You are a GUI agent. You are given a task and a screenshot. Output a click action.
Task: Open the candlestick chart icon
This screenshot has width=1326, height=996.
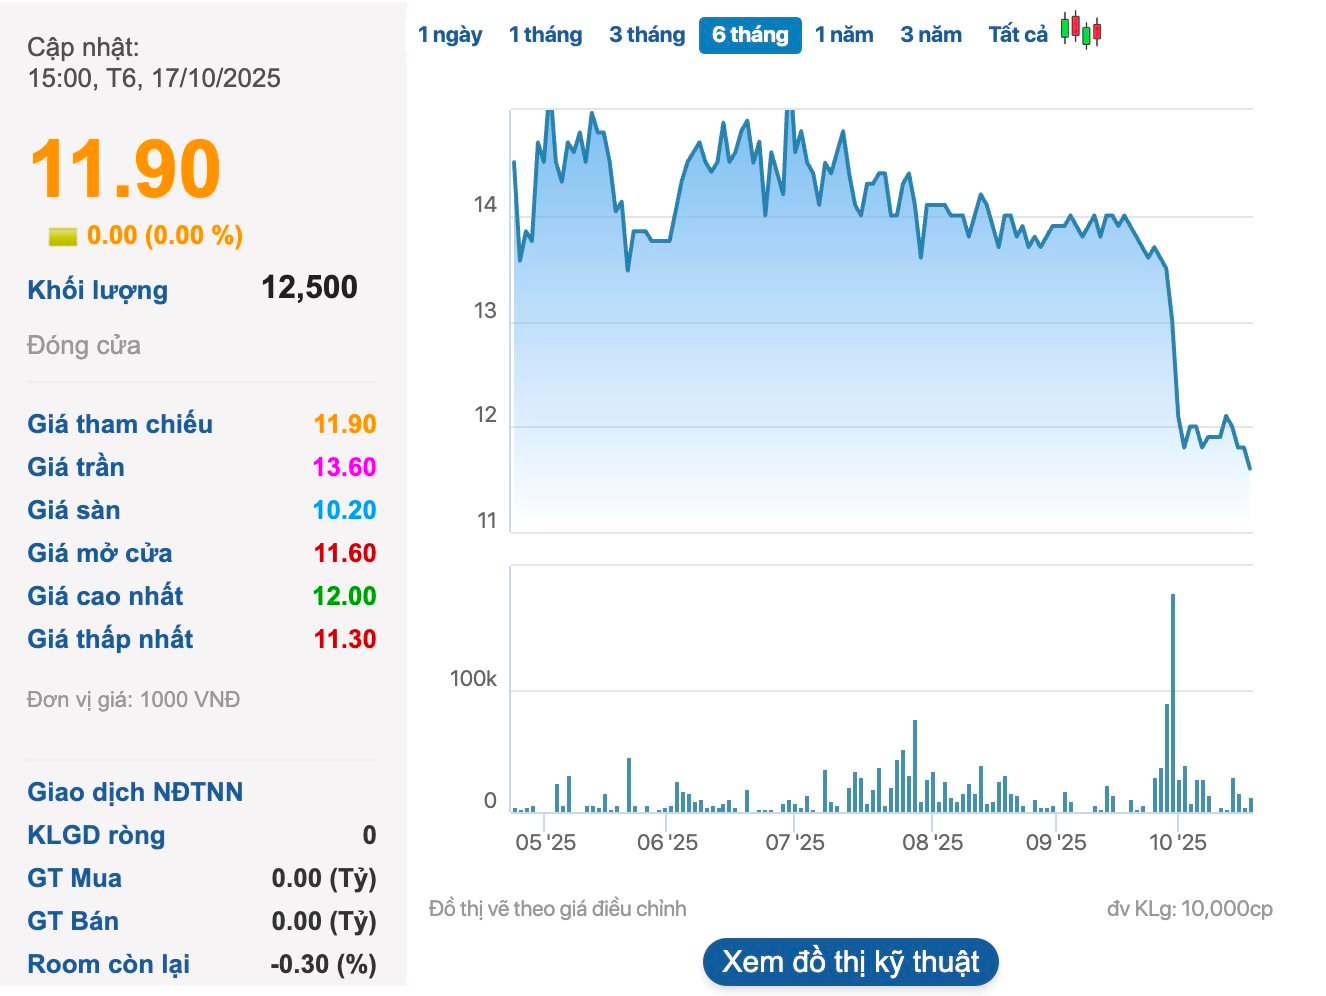tap(1081, 30)
